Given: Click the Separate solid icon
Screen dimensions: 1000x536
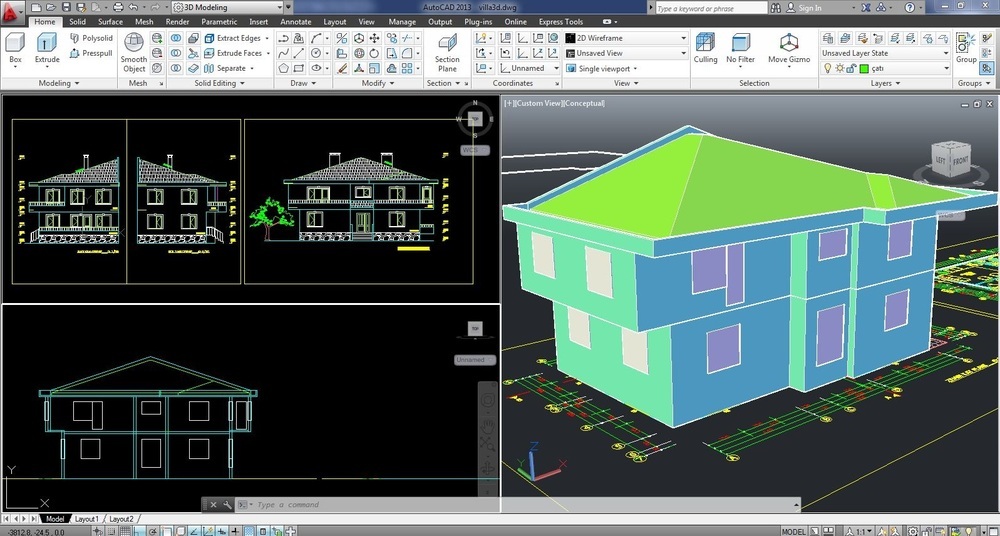Looking at the screenshot, I should click(x=209, y=68).
